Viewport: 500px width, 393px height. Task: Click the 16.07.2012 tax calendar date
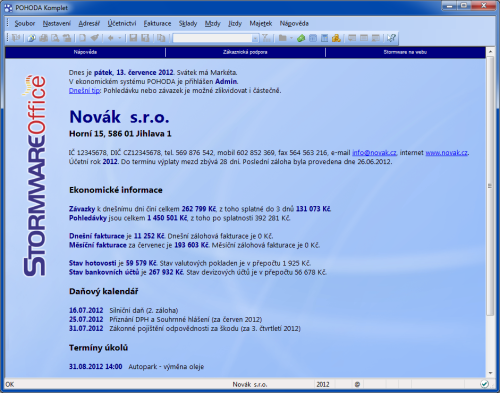86,310
